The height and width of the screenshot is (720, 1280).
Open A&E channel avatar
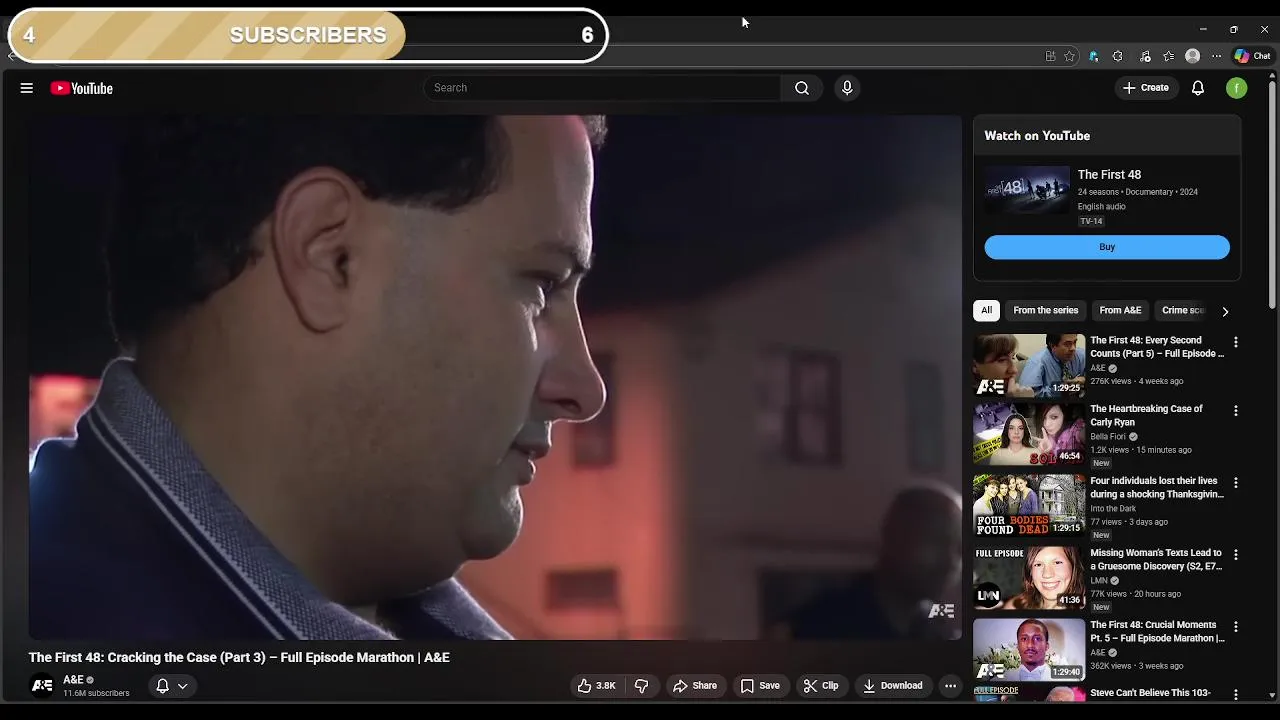42,686
